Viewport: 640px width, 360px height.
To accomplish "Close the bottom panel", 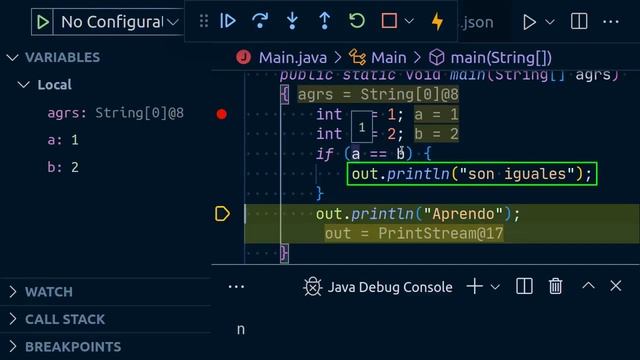I will pos(616,286).
